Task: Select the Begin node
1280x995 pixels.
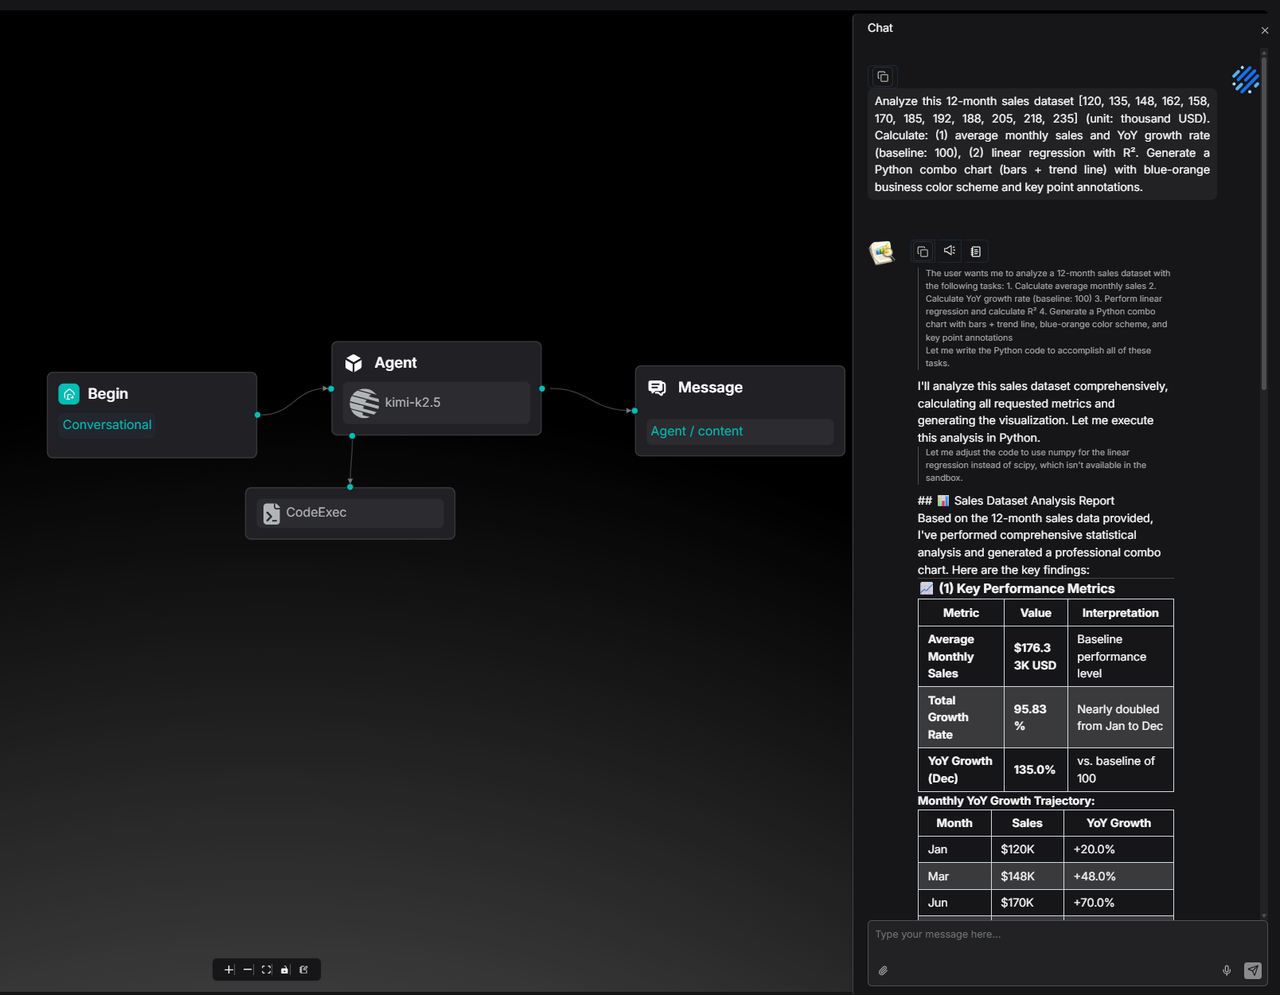Action: coord(152,394)
